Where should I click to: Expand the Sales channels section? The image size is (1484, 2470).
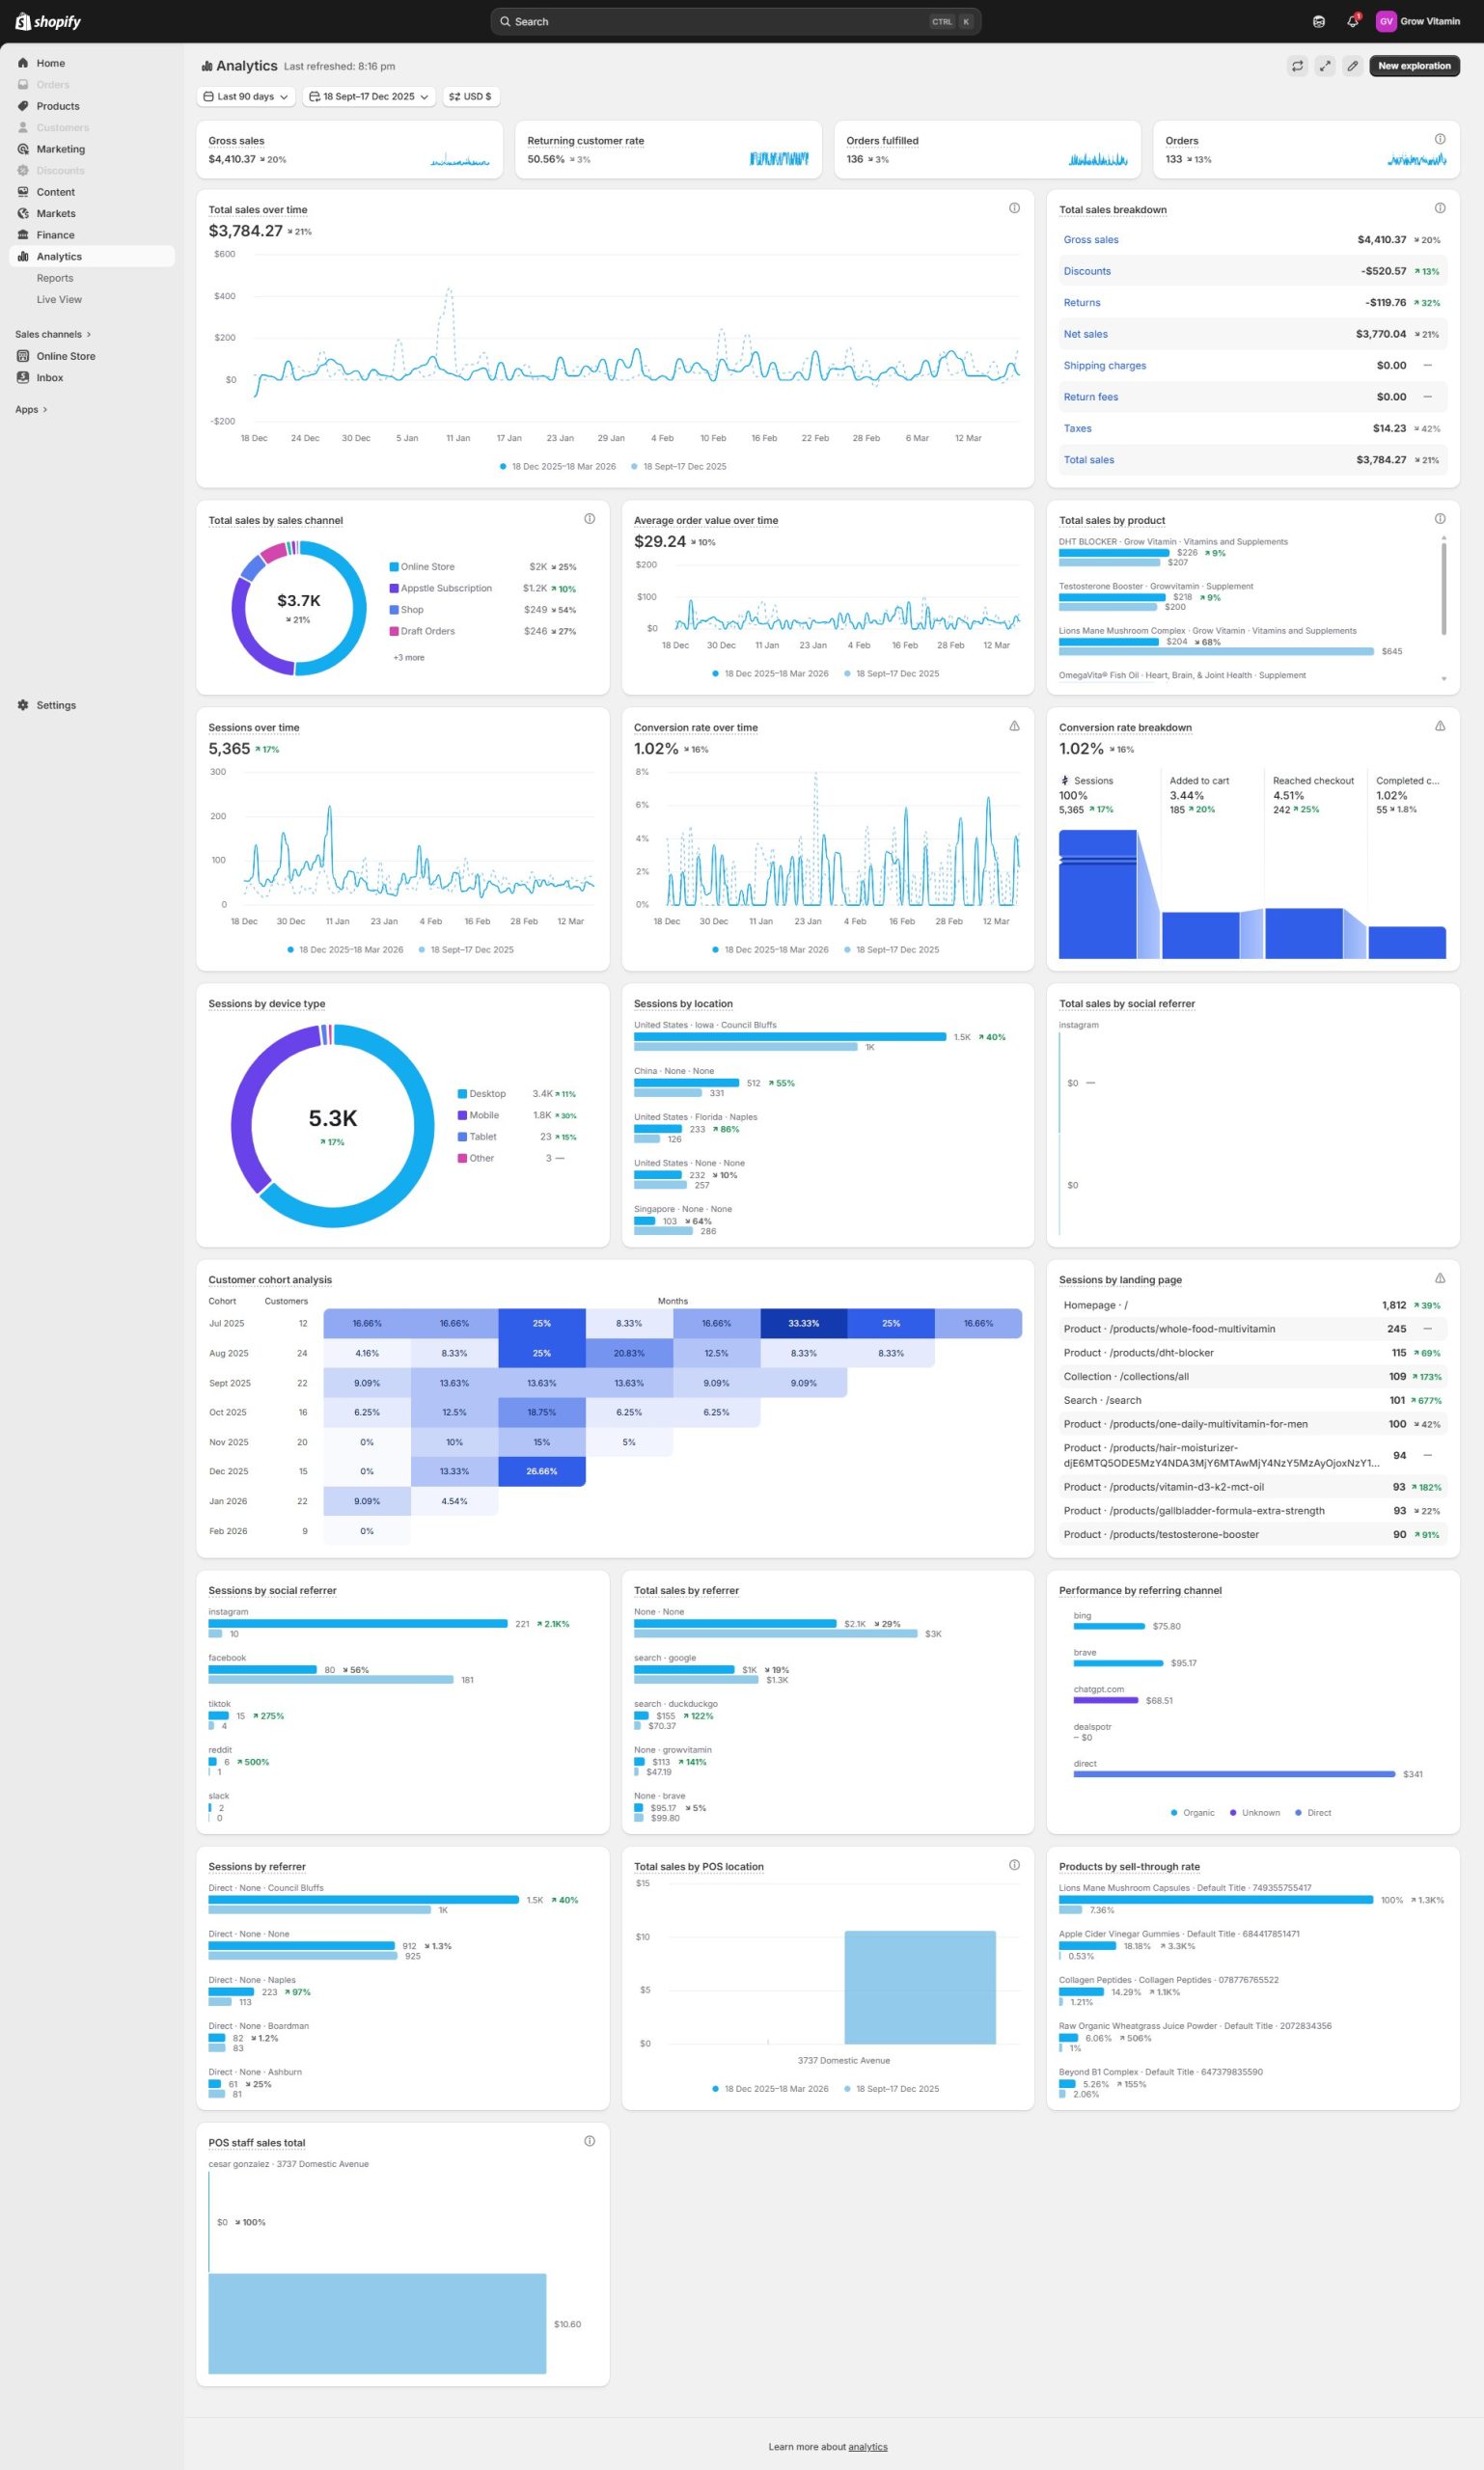(x=53, y=334)
